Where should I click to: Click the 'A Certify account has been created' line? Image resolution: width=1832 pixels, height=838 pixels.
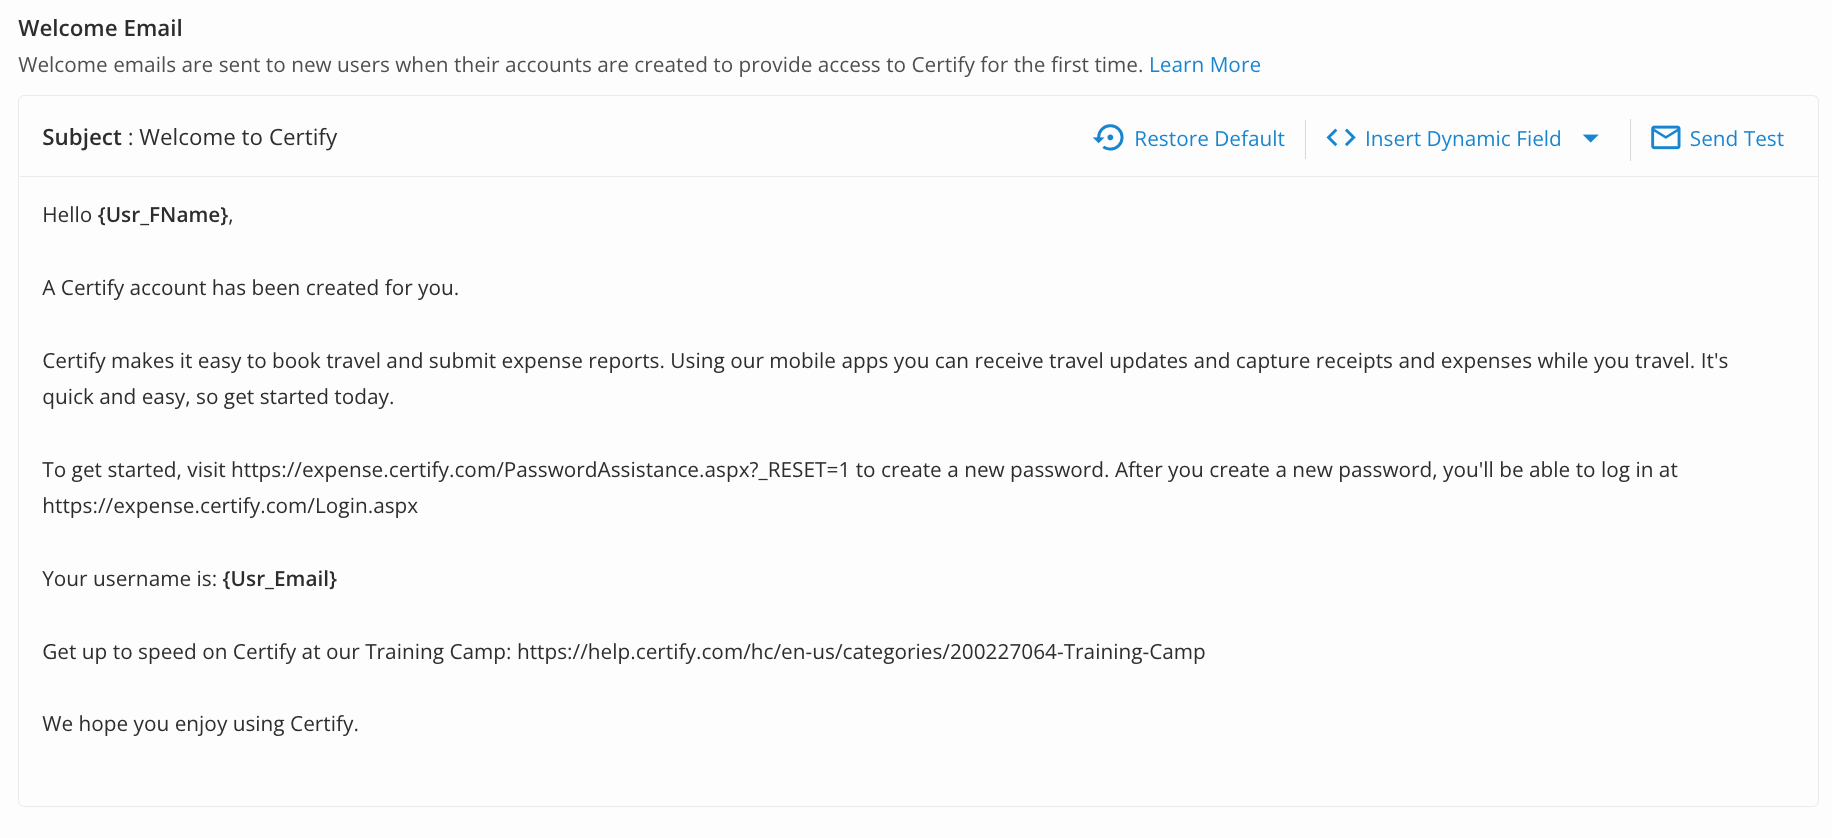[250, 288]
